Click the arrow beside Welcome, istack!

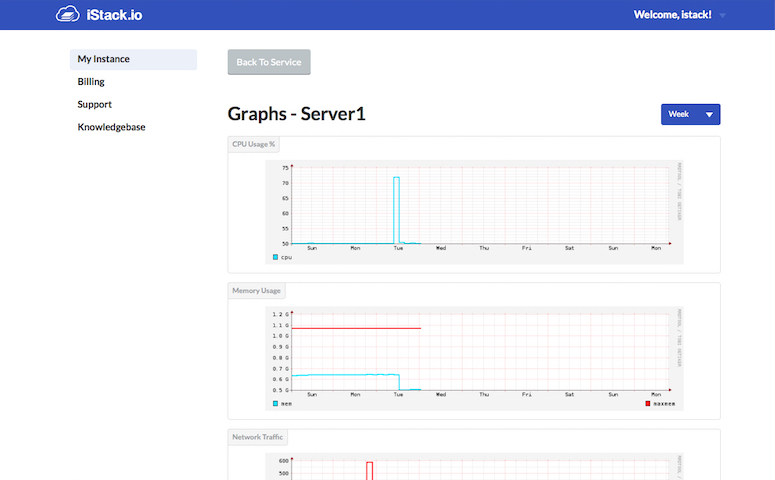click(722, 15)
